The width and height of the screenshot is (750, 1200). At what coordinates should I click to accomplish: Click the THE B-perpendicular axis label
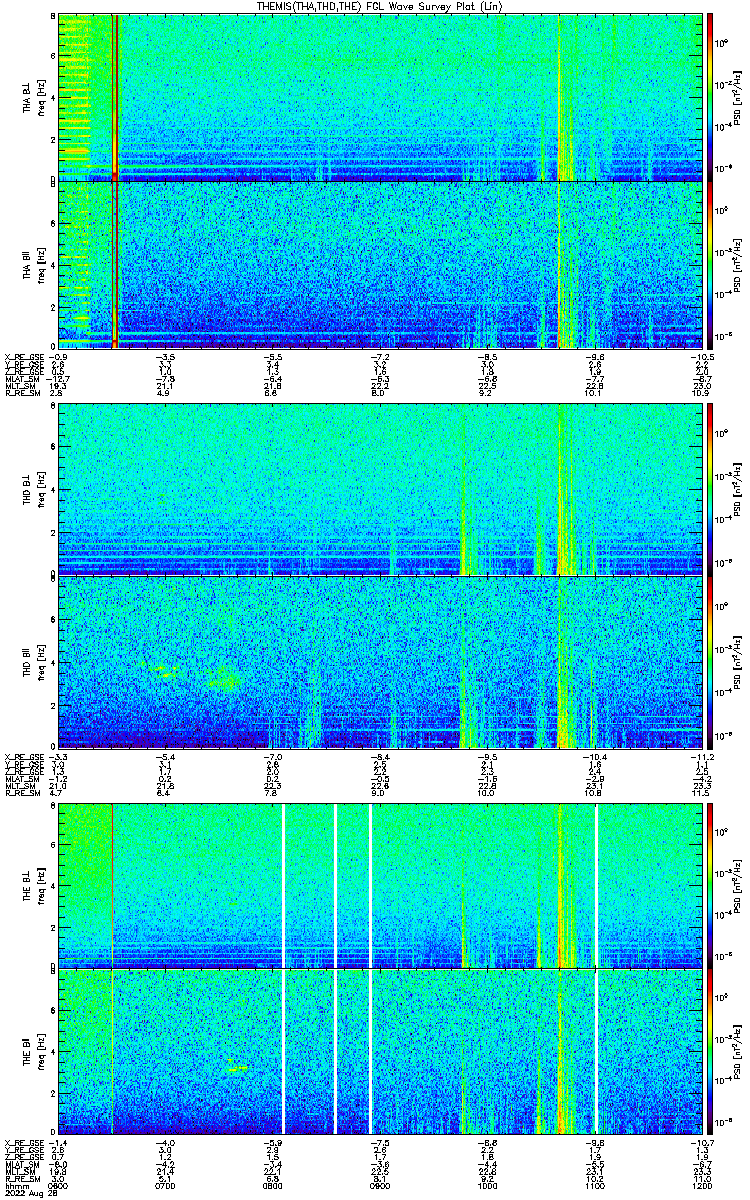28,886
